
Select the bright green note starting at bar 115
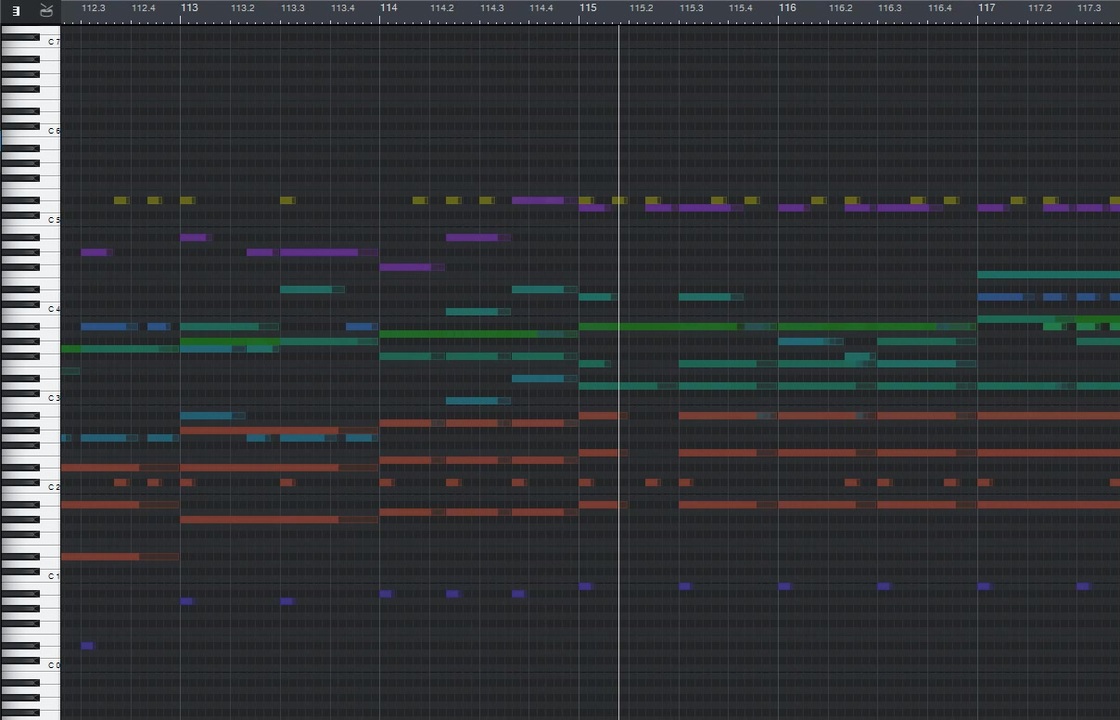tap(659, 326)
